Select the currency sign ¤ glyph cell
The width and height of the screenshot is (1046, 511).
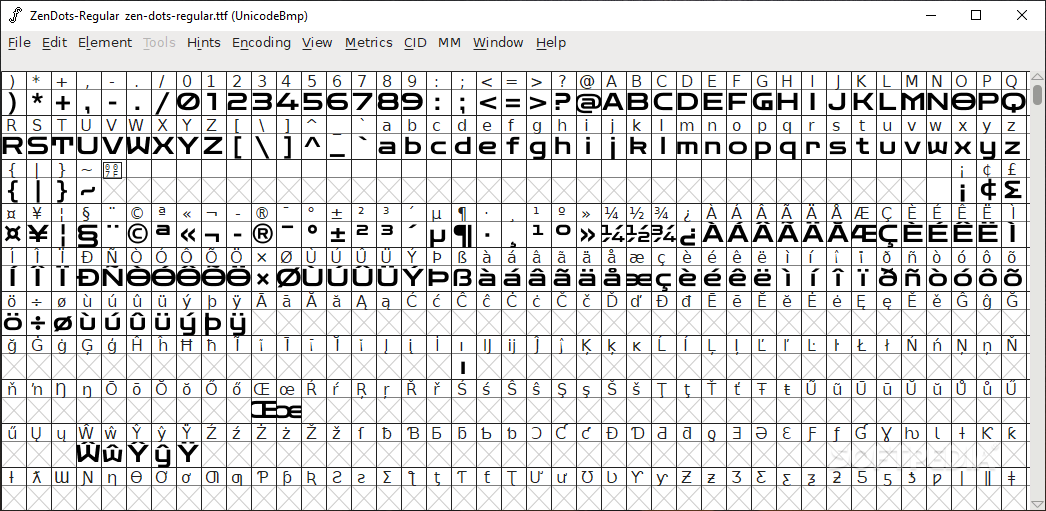click(x=12, y=234)
